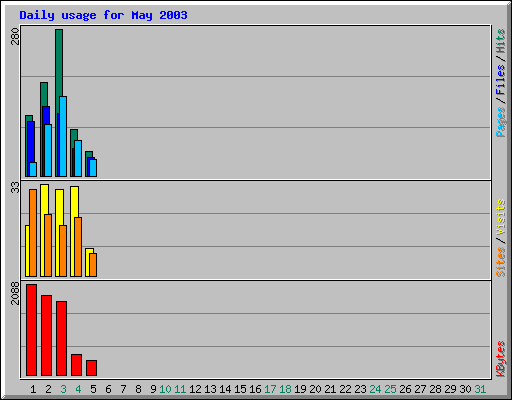Click the orange Sites bar for day 5

[x=93, y=265]
